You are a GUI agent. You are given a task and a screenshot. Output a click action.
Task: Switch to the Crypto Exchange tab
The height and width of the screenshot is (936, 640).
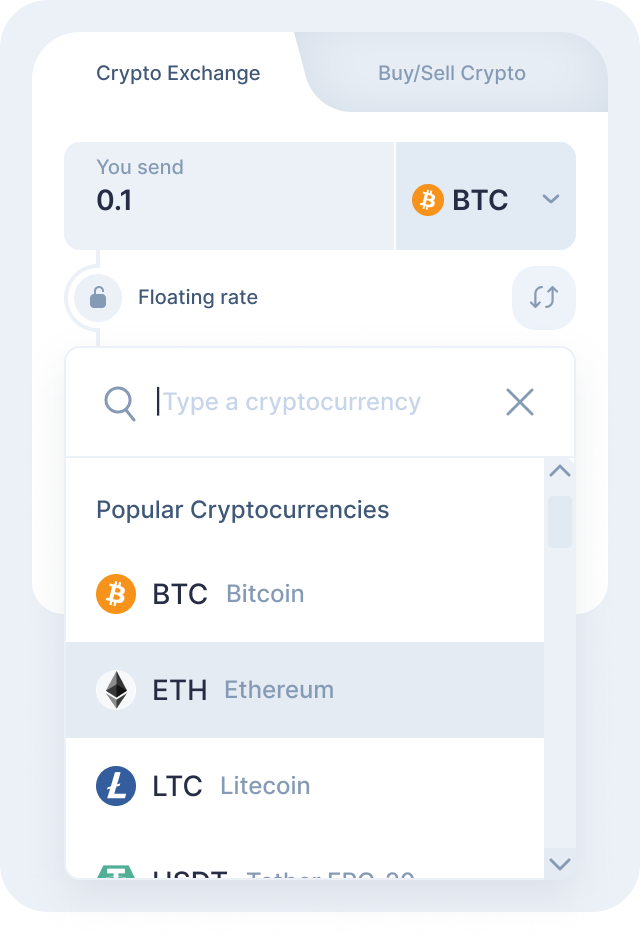pos(178,73)
